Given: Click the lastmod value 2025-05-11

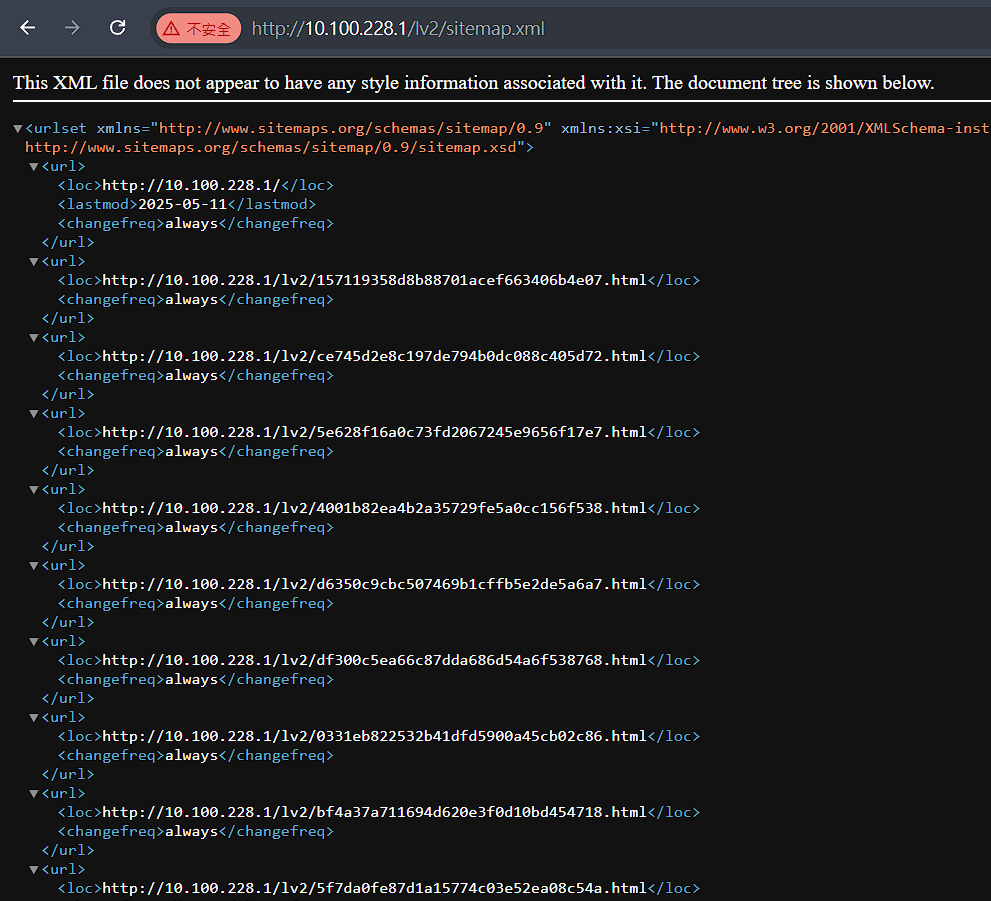Looking at the screenshot, I should (183, 204).
